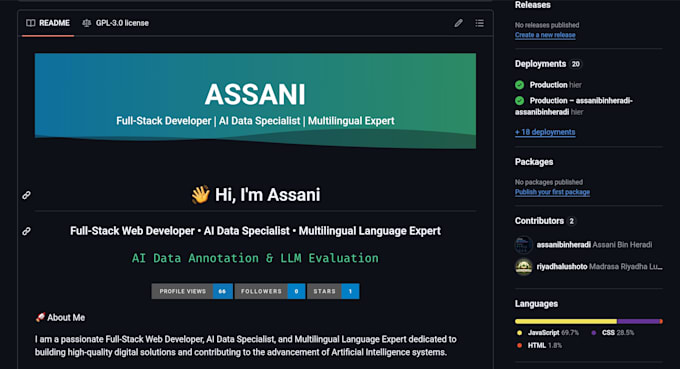Click the waving hand emoji in greeting heading

point(201,195)
